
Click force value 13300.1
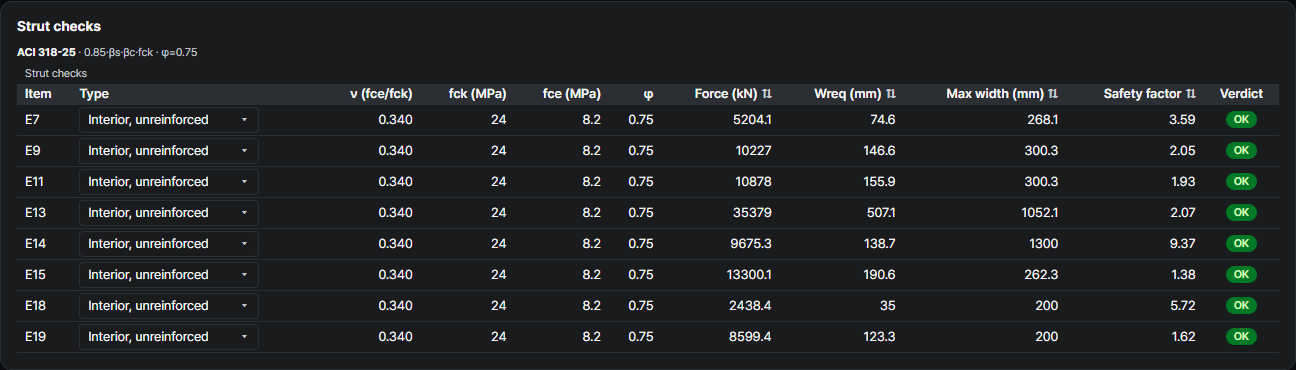(x=749, y=275)
